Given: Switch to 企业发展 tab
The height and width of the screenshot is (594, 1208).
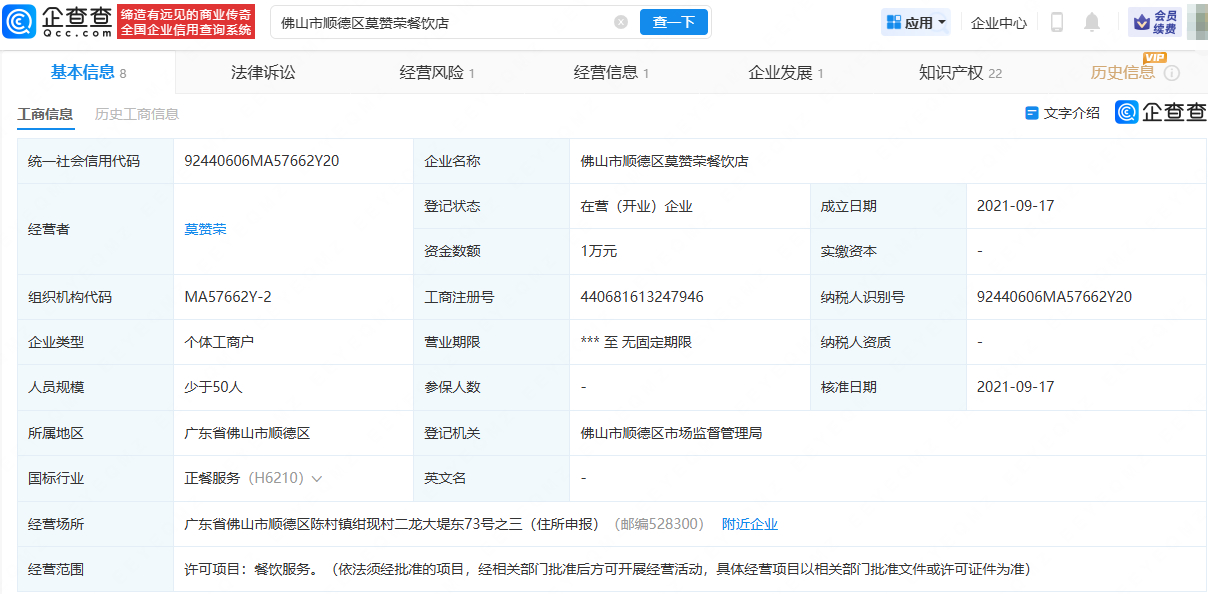Looking at the screenshot, I should [x=786, y=72].
